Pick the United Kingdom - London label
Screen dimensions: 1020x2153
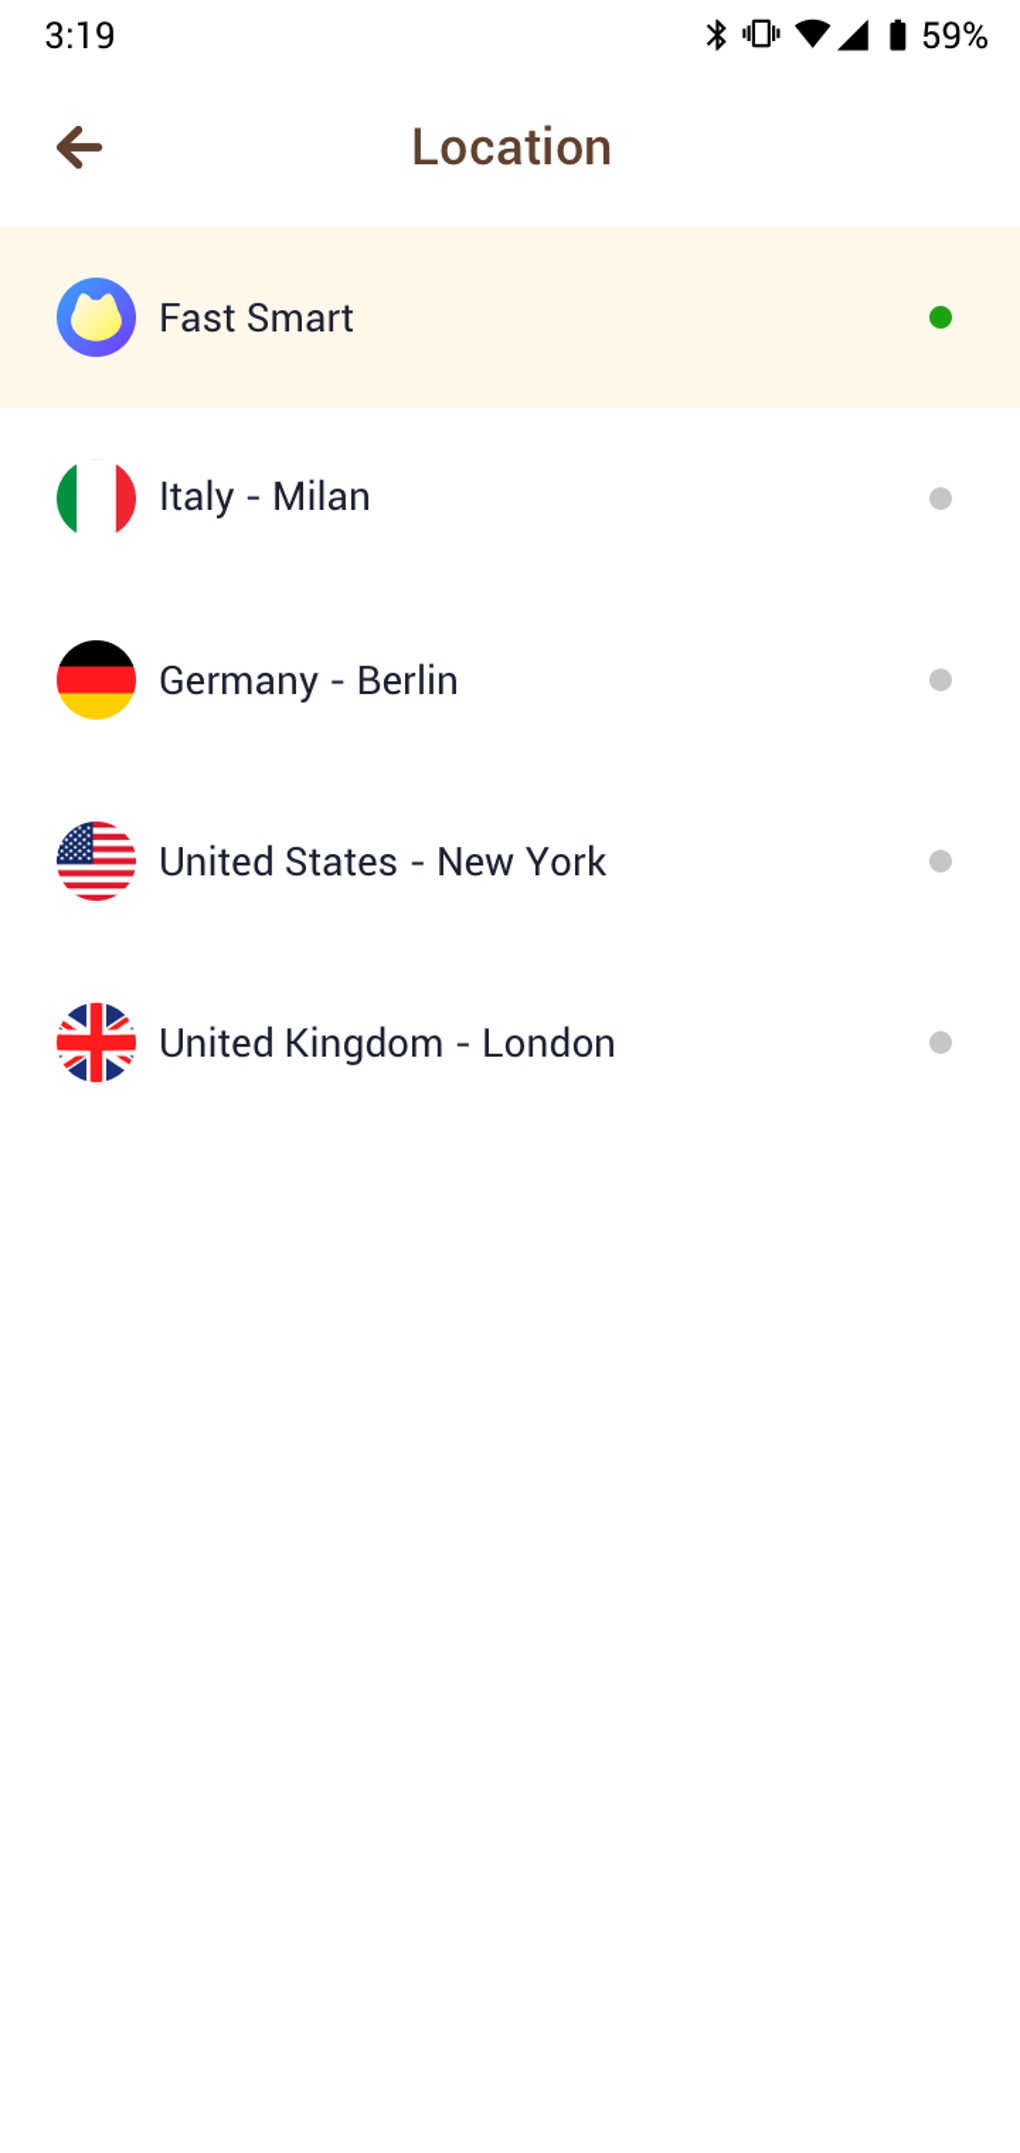(387, 1043)
